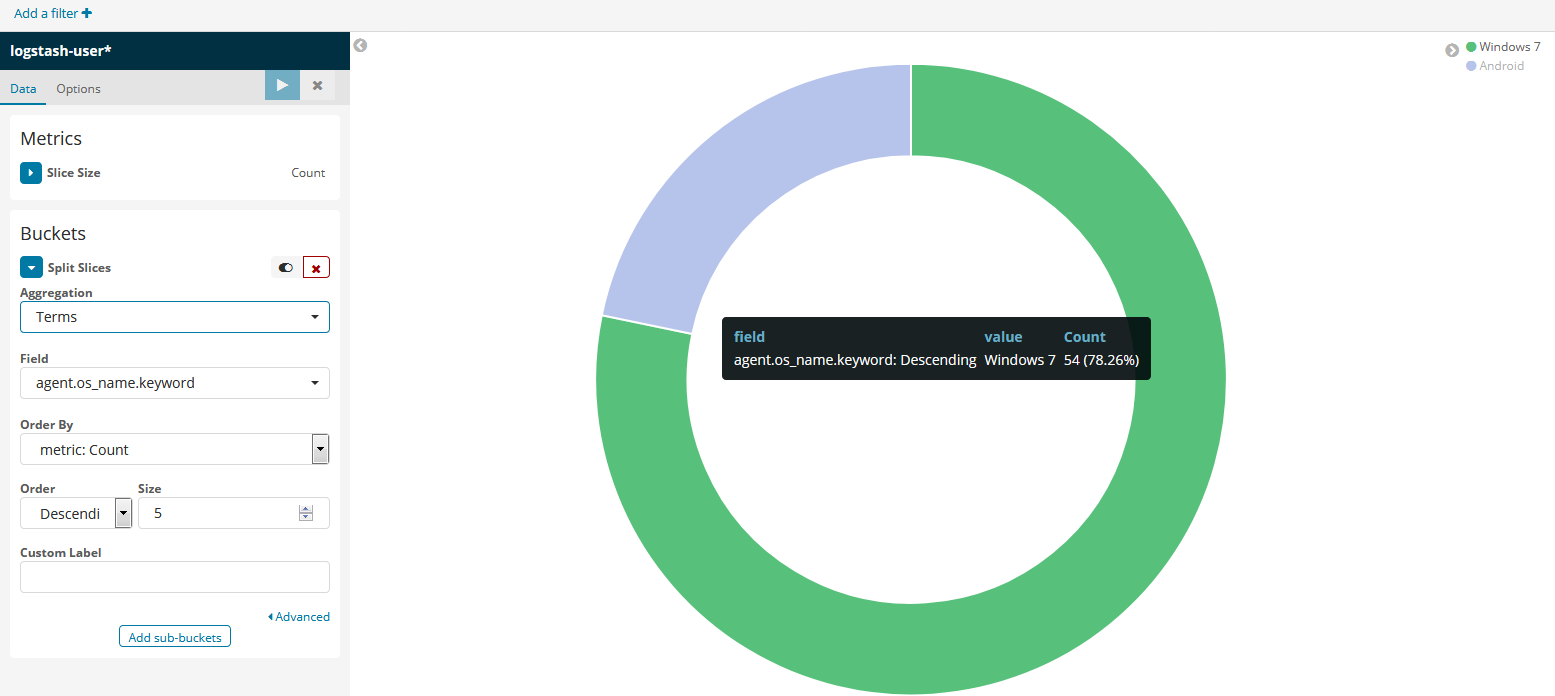
Task: Switch to the Data tab
Action: pyautogui.click(x=23, y=89)
